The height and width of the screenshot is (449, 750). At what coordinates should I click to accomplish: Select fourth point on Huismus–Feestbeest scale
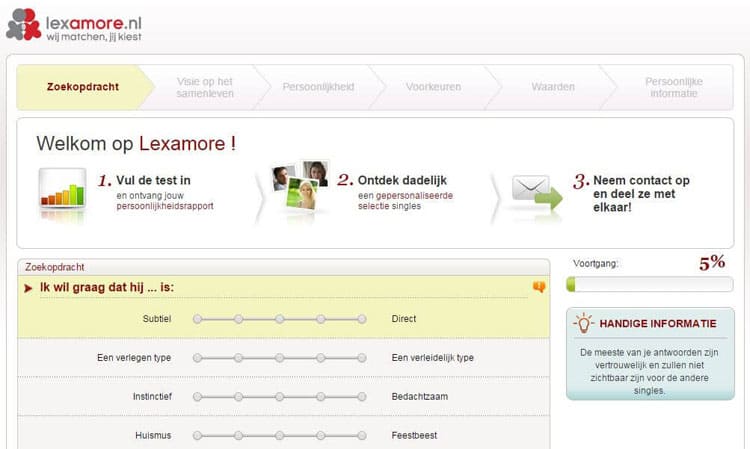click(321, 435)
